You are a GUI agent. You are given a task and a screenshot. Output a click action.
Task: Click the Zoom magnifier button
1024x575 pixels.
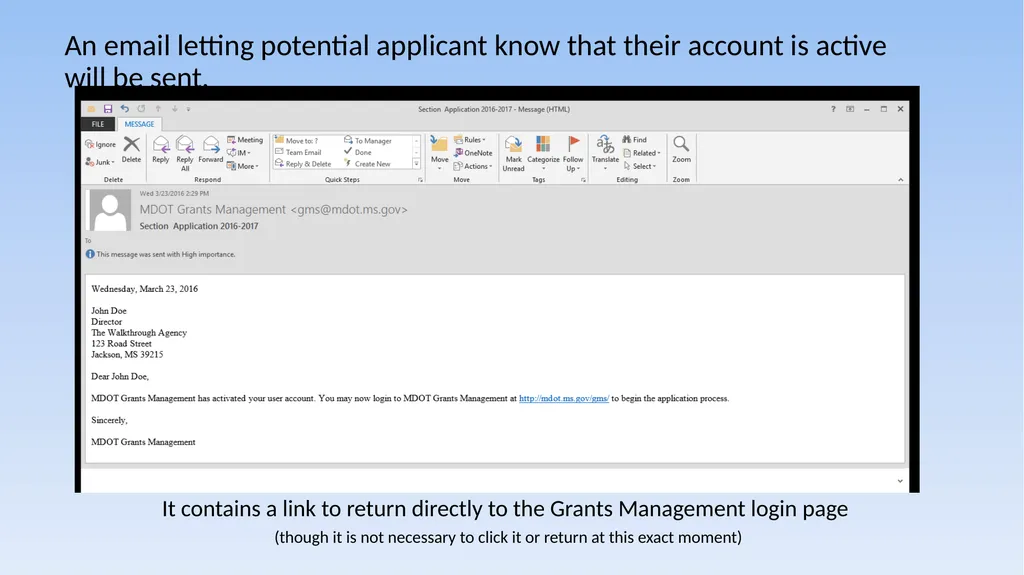point(681,150)
